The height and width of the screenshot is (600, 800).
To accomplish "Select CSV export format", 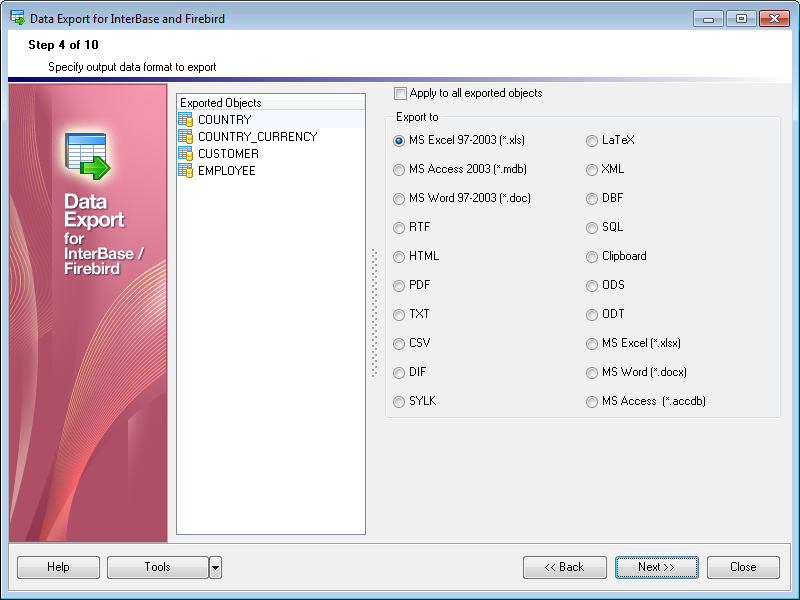I will pyautogui.click(x=399, y=343).
